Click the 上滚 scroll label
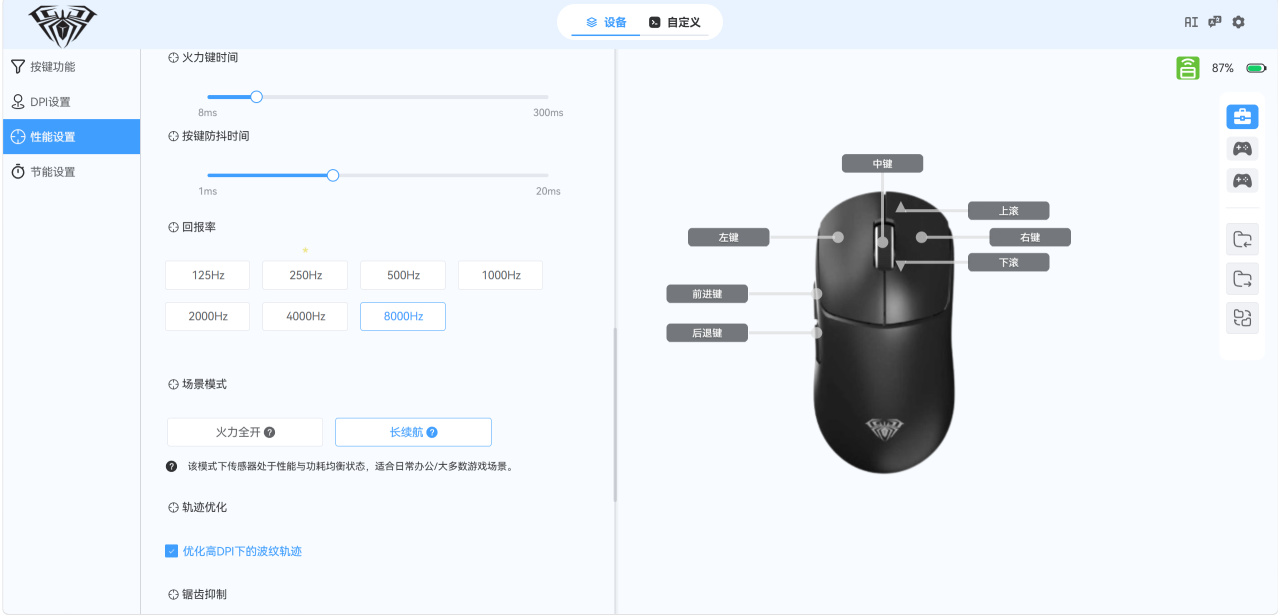 pos(1008,210)
